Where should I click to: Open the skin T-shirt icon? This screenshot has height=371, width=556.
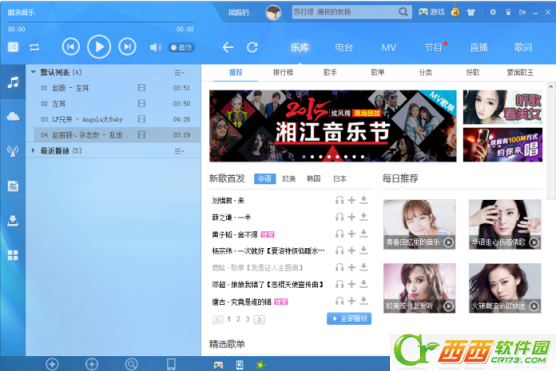tap(471, 12)
